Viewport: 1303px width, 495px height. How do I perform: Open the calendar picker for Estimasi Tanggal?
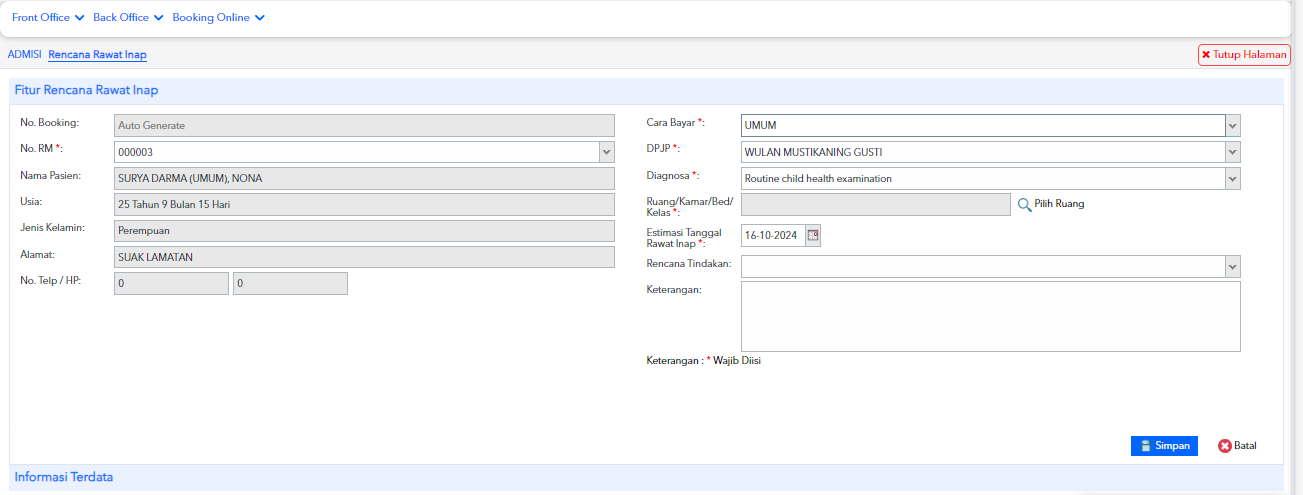813,236
